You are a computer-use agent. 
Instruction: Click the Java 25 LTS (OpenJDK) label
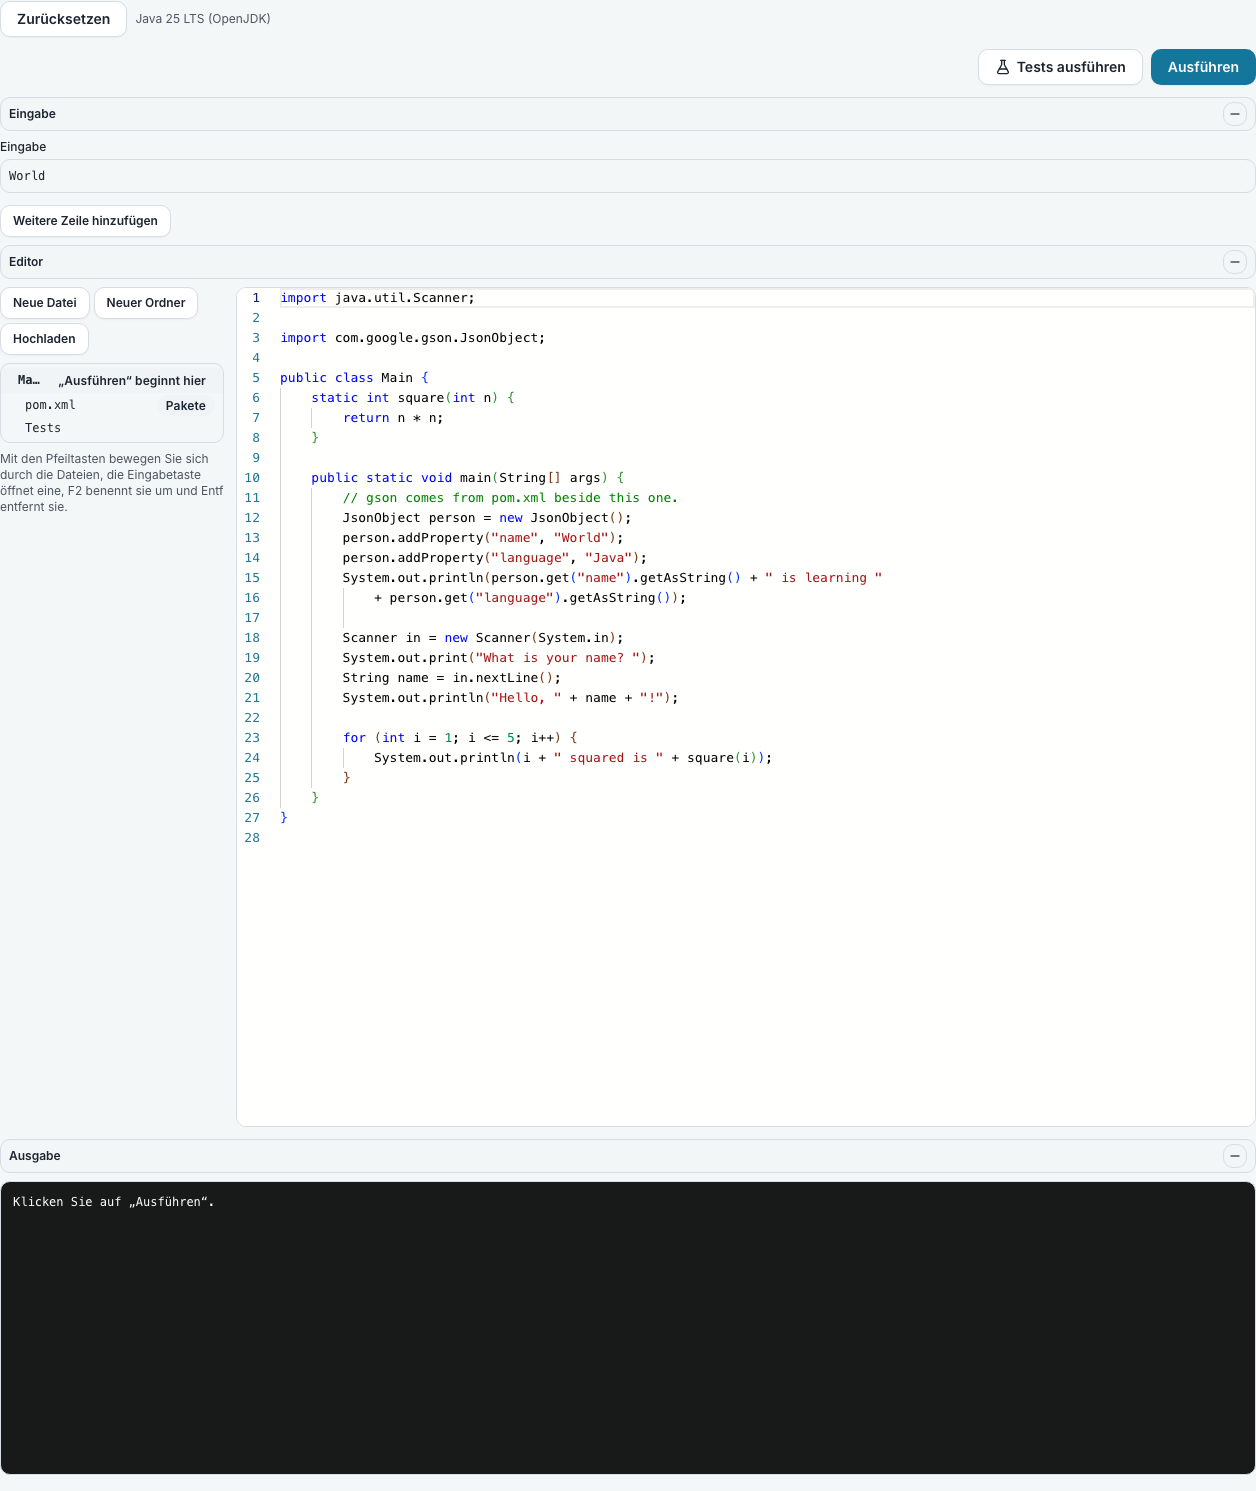203,19
